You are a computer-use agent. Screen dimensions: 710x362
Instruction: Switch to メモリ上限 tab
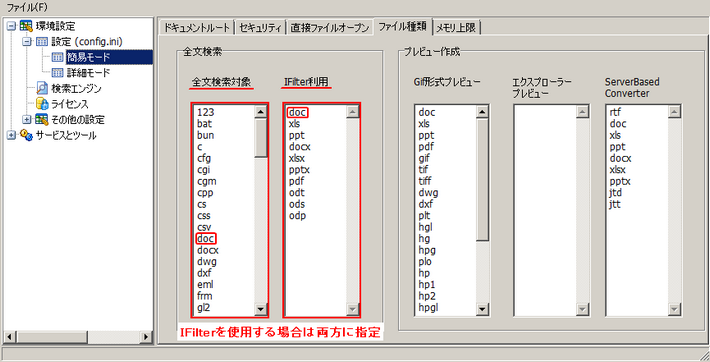coord(456,28)
